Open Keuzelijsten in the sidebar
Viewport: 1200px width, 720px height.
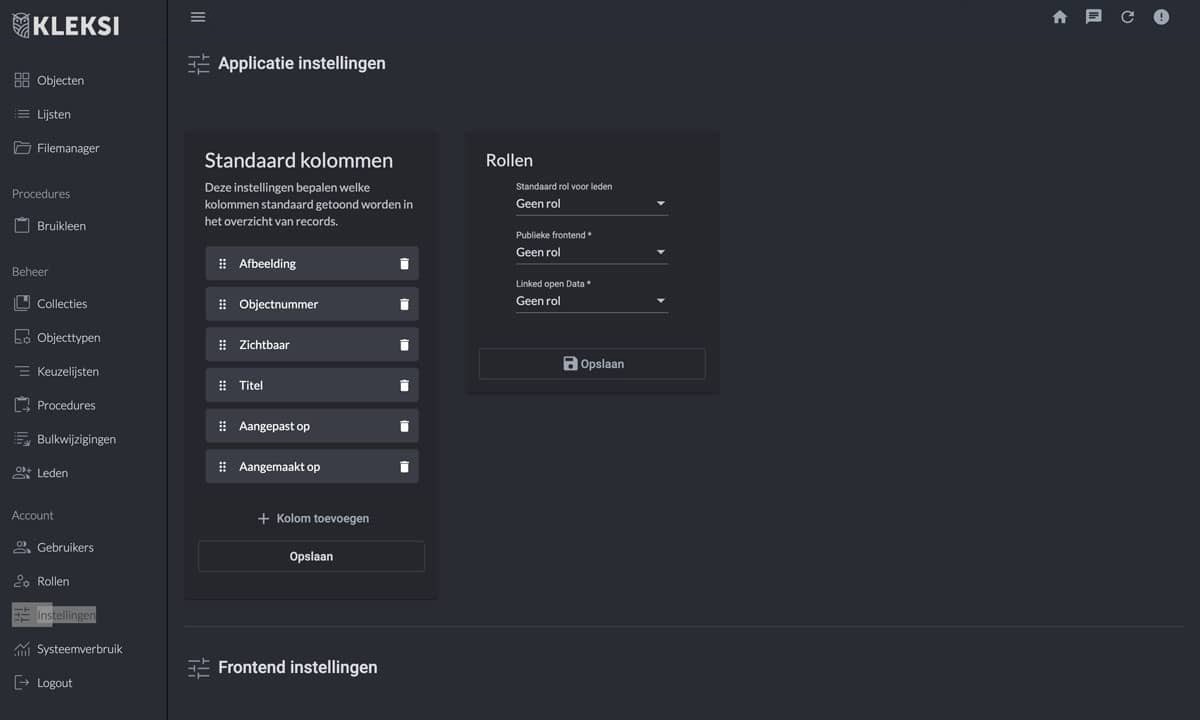tap(67, 371)
